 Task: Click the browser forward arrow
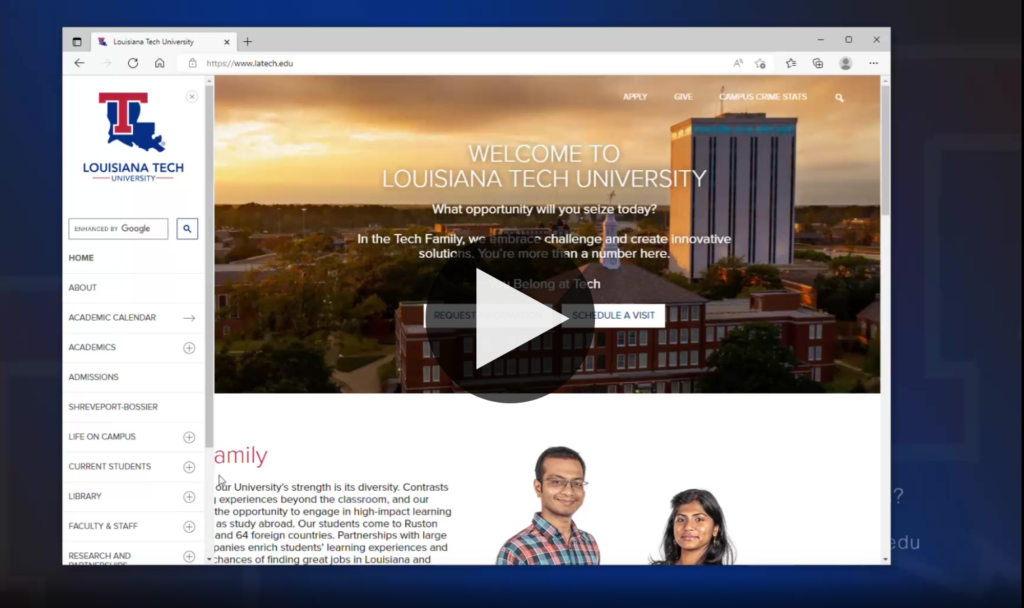(106, 63)
